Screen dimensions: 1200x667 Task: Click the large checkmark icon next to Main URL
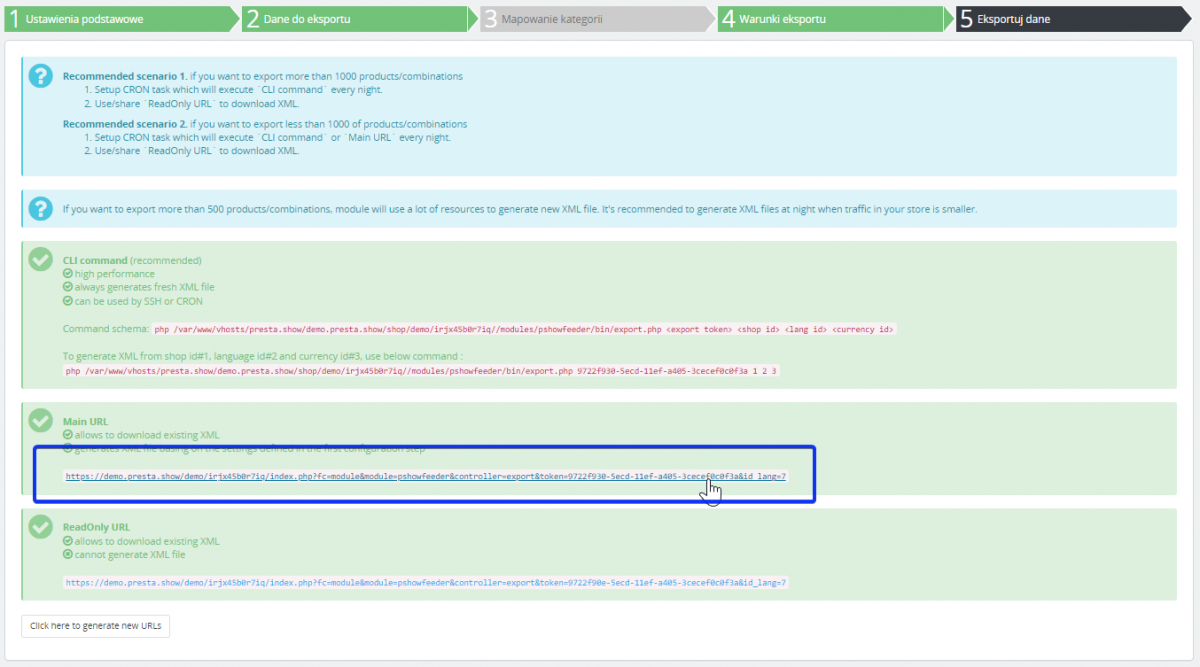click(41, 420)
